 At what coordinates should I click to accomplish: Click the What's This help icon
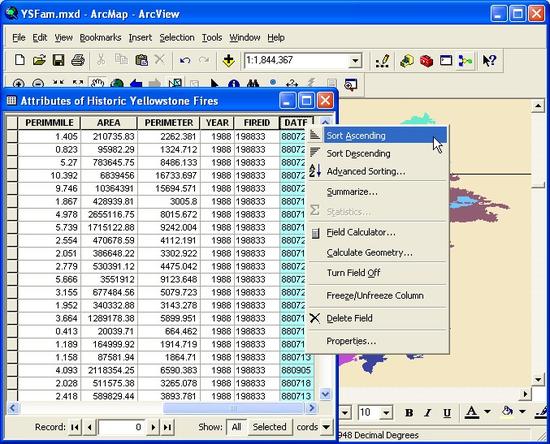tap(489, 61)
